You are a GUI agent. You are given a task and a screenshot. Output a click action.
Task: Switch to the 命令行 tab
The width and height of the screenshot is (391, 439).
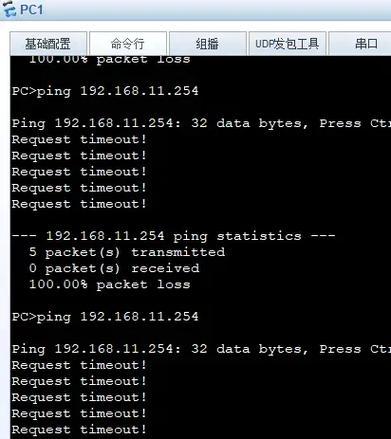point(128,44)
